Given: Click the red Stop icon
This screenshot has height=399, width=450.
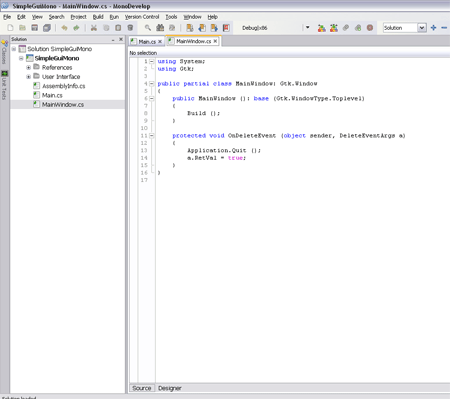Looking at the screenshot, I should [x=370, y=28].
